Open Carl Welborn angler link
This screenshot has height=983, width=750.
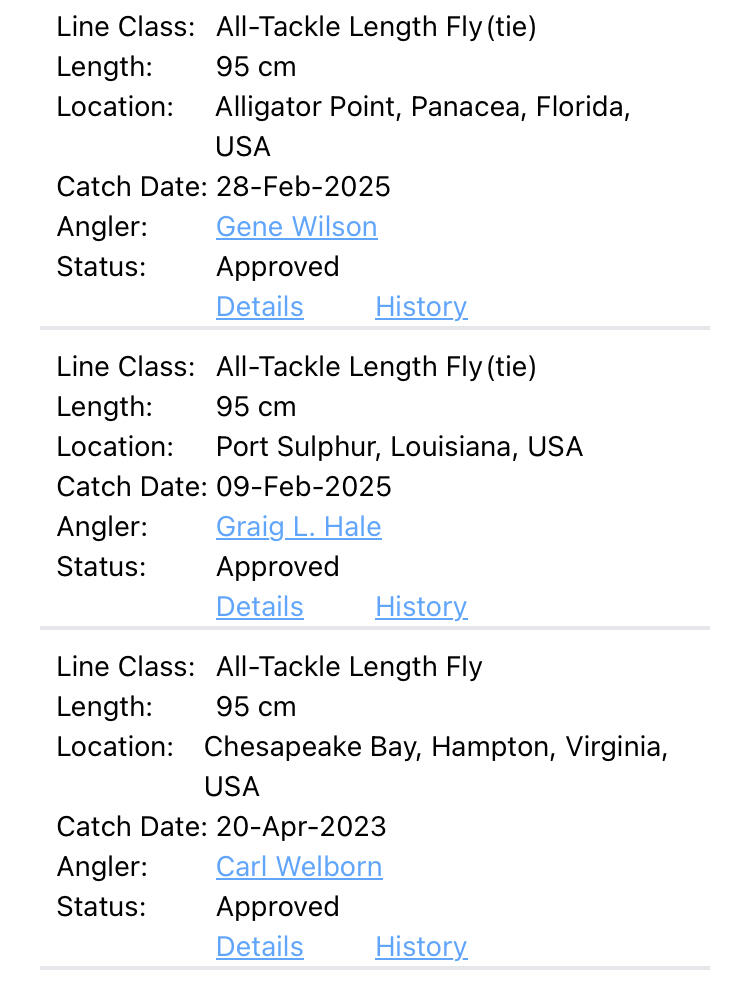[299, 867]
